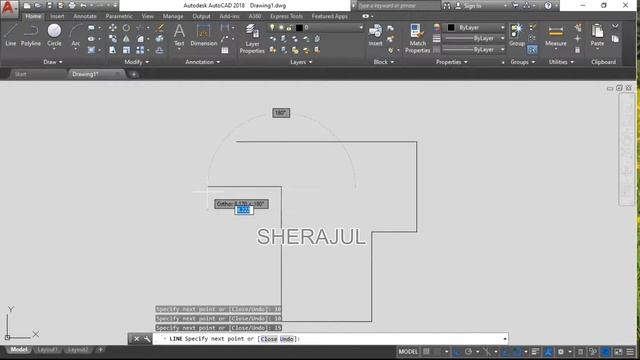
Task: Click the dynamic input distance field
Action: [x=244, y=210]
